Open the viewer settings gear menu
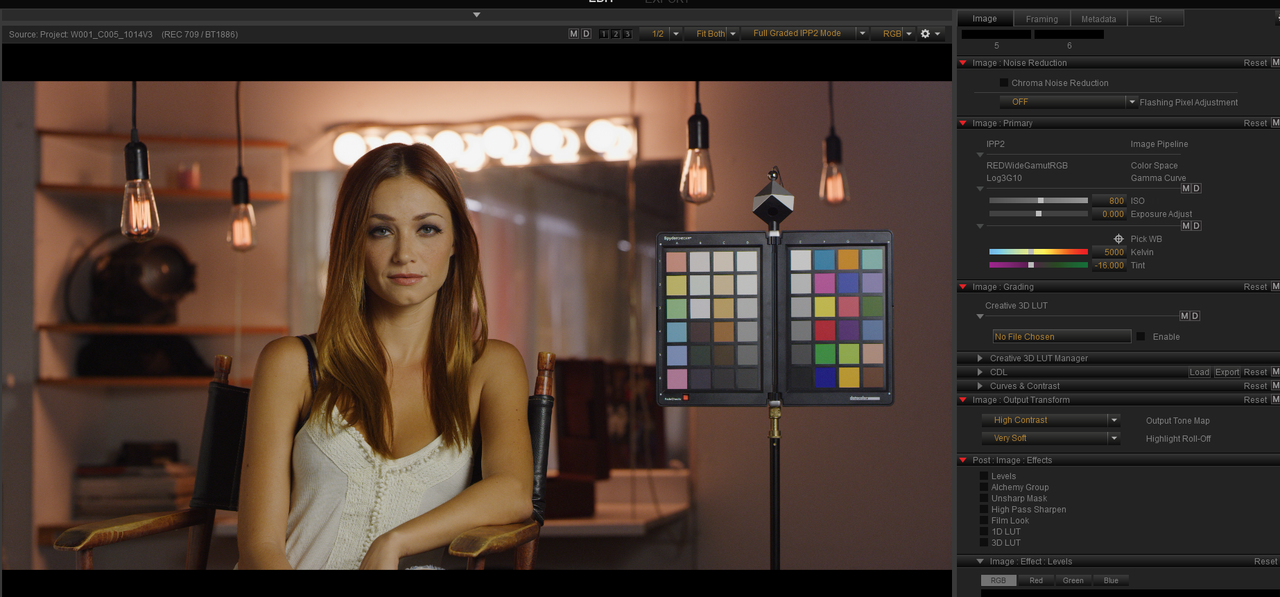Screen dimensions: 1280x597 [x=930, y=34]
